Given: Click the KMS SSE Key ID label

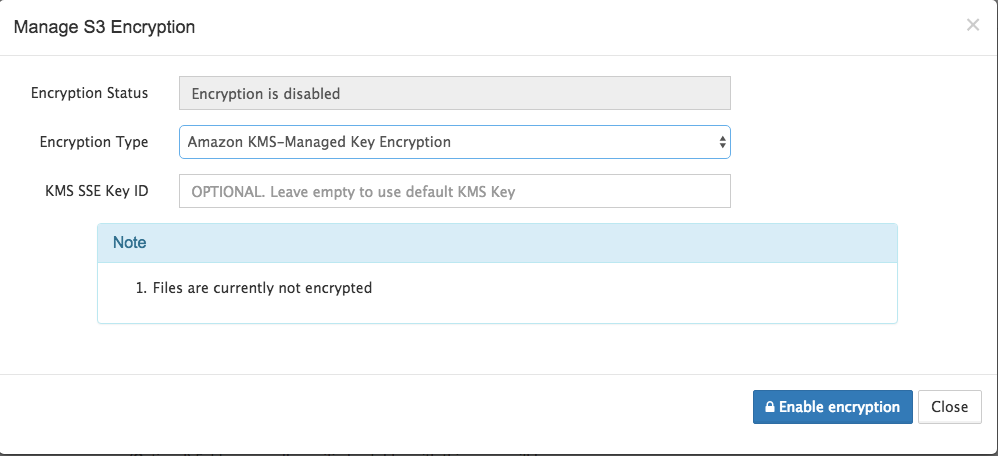Looking at the screenshot, I should pos(97,190).
